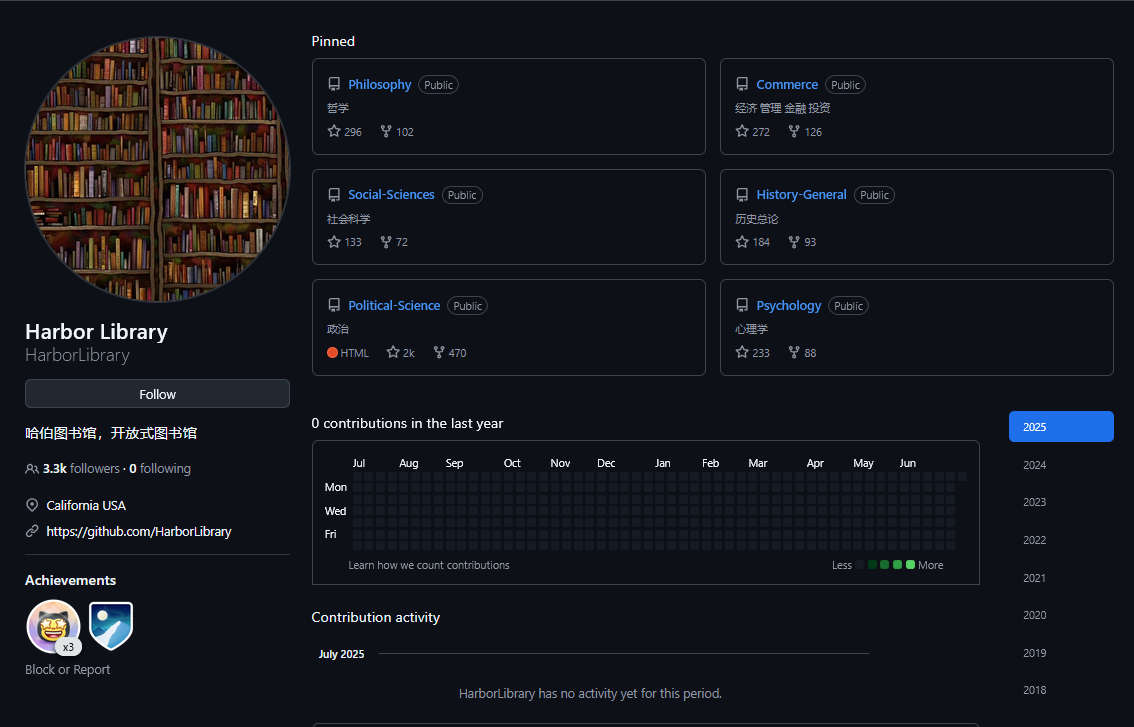Click the followers people icon
1134x727 pixels.
coord(32,469)
